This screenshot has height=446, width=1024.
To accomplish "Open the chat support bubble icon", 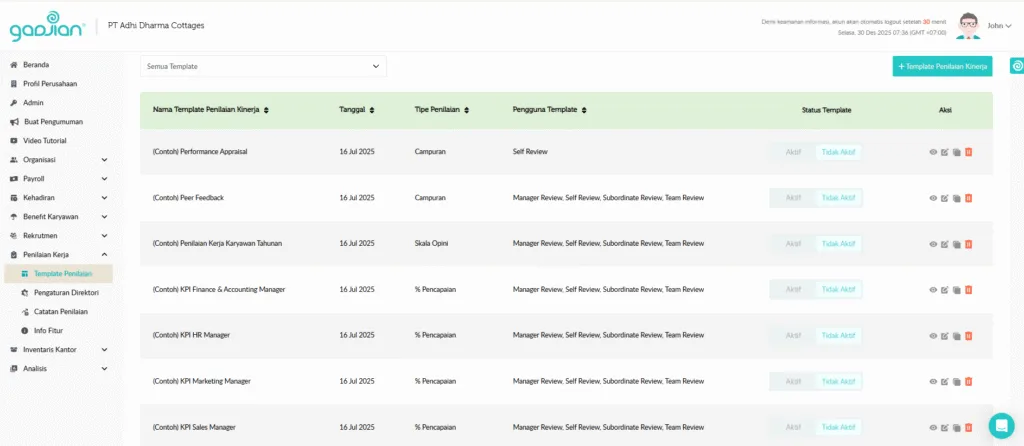I will click(x=1000, y=425).
